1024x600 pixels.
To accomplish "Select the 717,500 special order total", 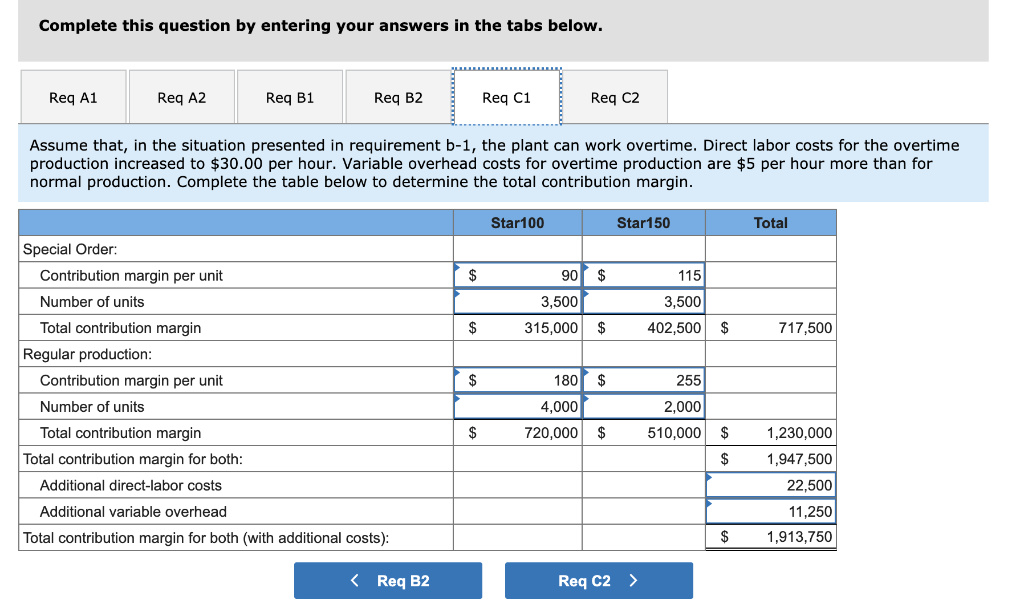I will click(771, 328).
